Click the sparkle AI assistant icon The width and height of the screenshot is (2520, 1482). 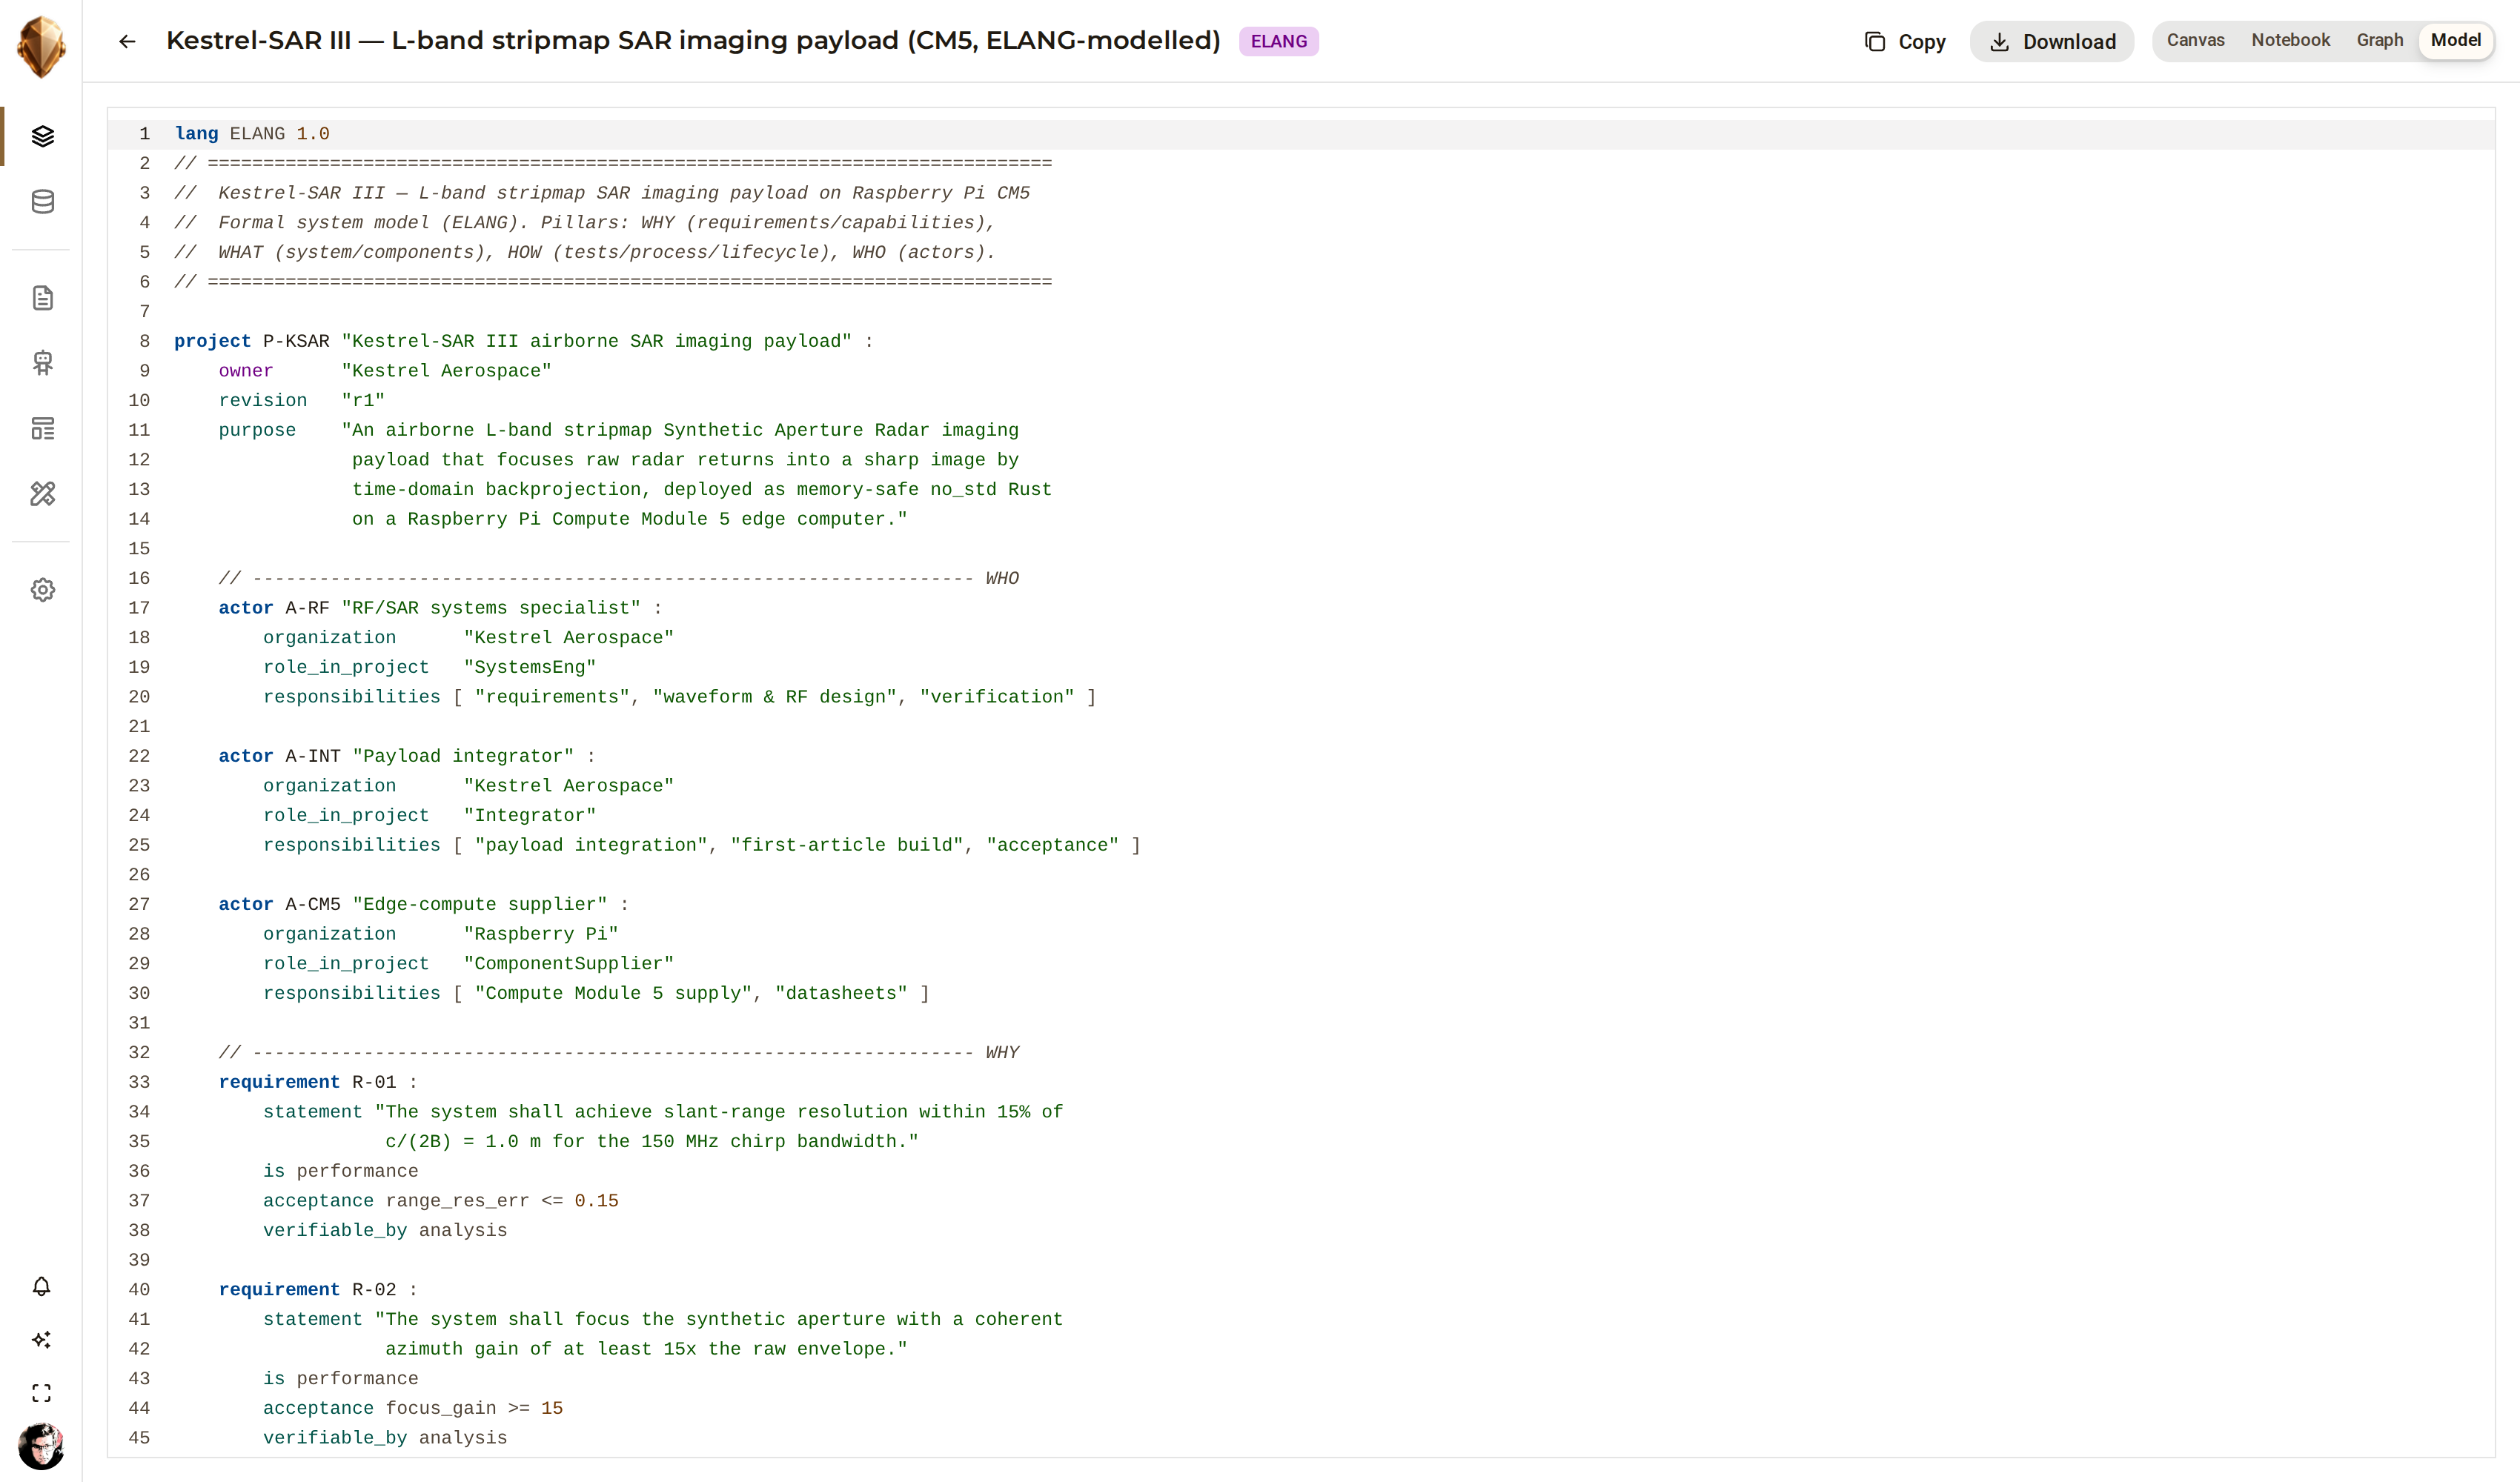click(x=41, y=1340)
